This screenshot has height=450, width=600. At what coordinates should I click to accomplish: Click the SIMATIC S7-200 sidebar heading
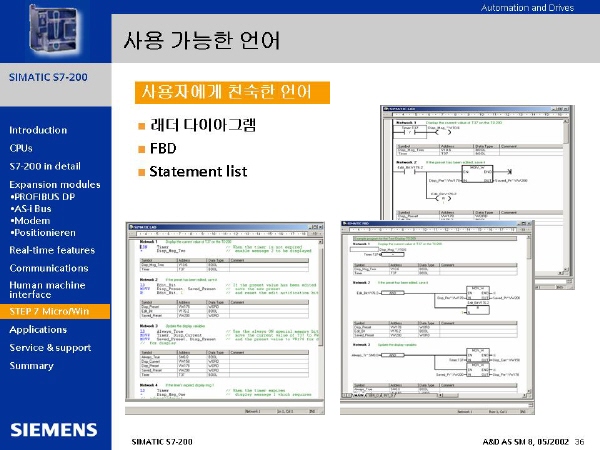pos(48,77)
